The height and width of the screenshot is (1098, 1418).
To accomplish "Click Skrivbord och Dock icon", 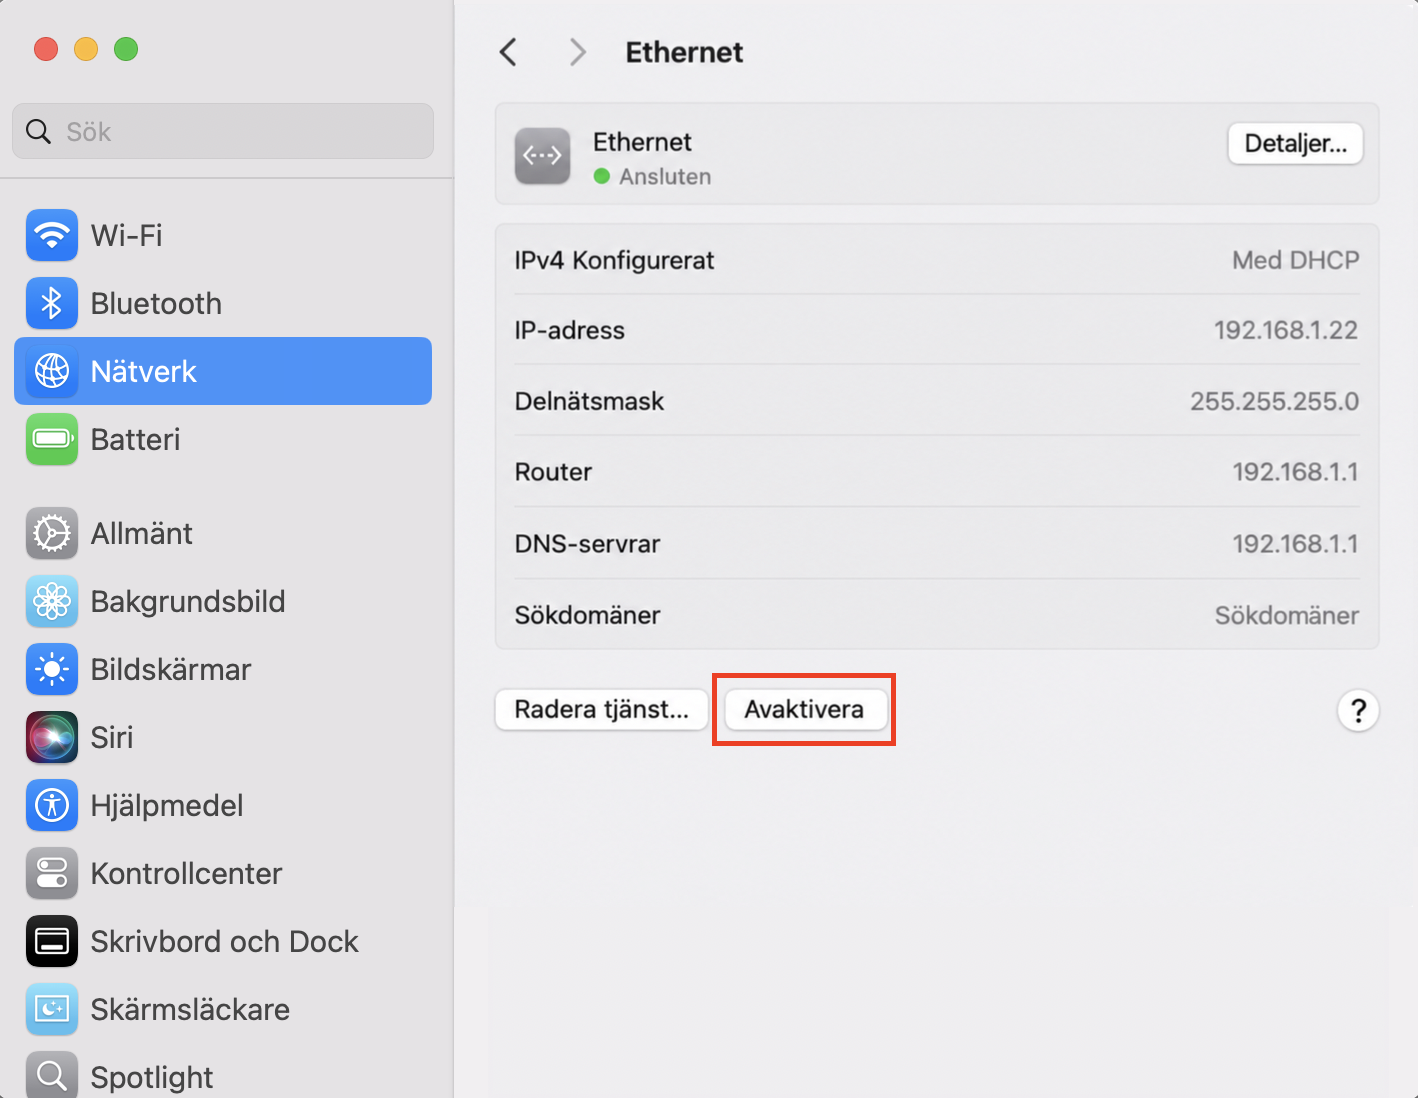I will (52, 941).
